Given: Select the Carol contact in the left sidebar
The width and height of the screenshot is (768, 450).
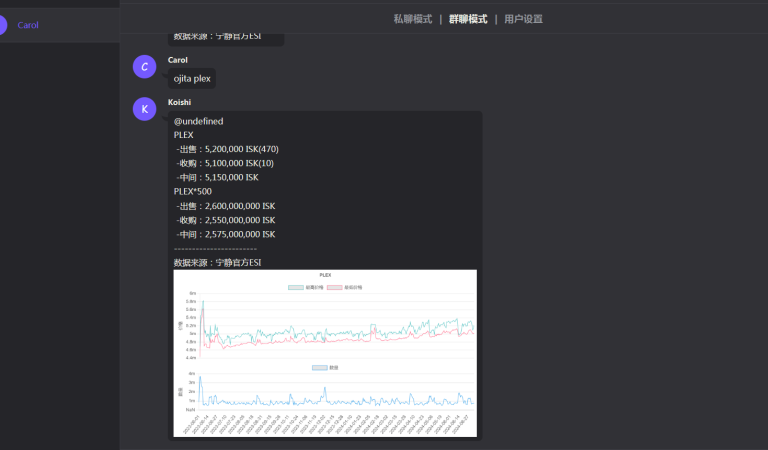Looking at the screenshot, I should [28, 25].
